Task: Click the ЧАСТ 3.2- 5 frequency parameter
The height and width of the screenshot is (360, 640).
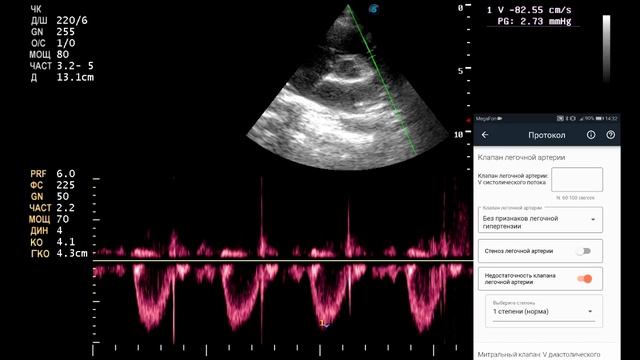Action: click(x=61, y=66)
